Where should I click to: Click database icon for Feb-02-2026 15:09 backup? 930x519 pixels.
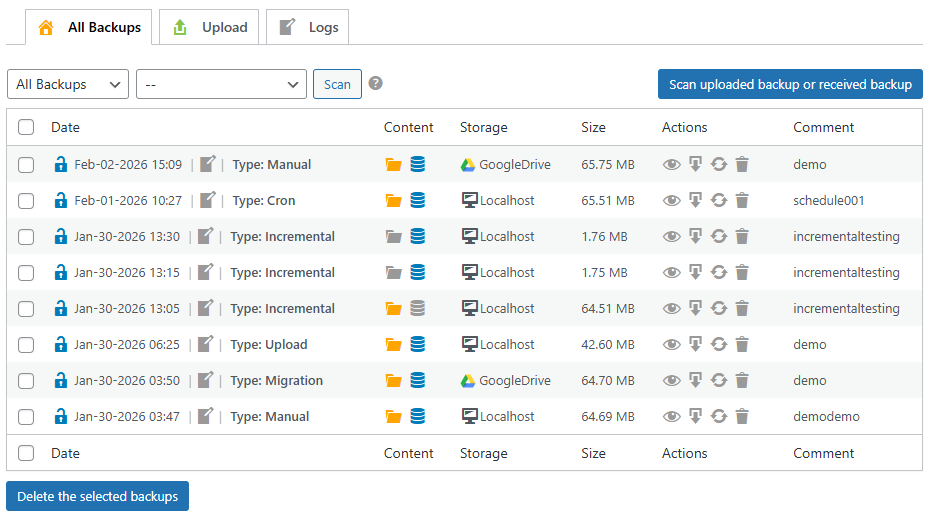point(418,164)
